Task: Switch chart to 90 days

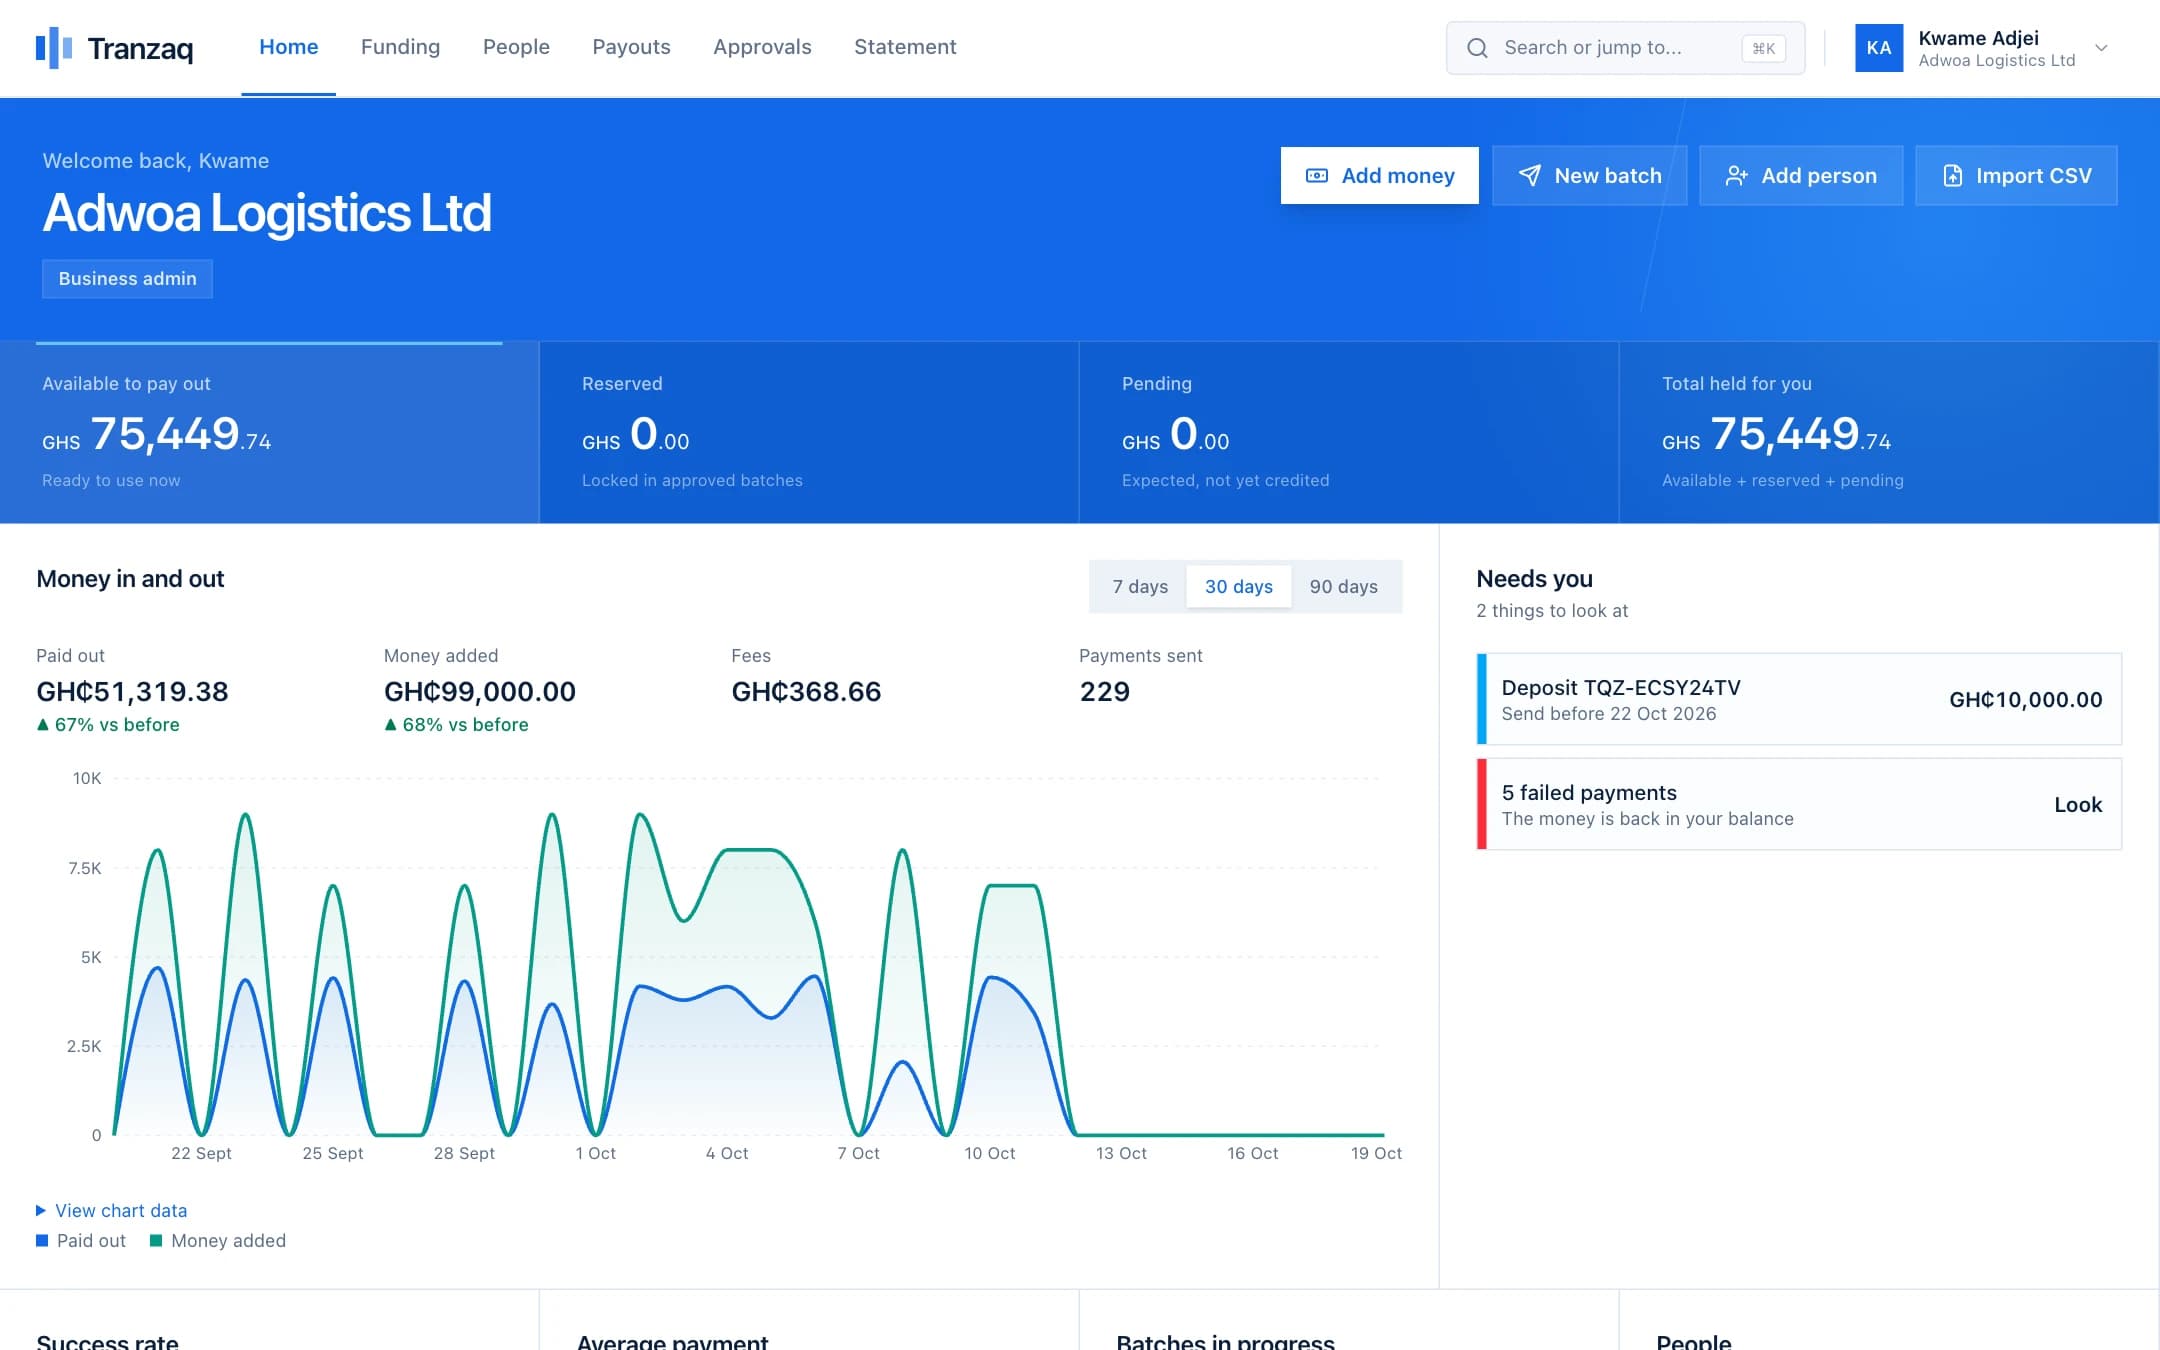Action: [1343, 587]
